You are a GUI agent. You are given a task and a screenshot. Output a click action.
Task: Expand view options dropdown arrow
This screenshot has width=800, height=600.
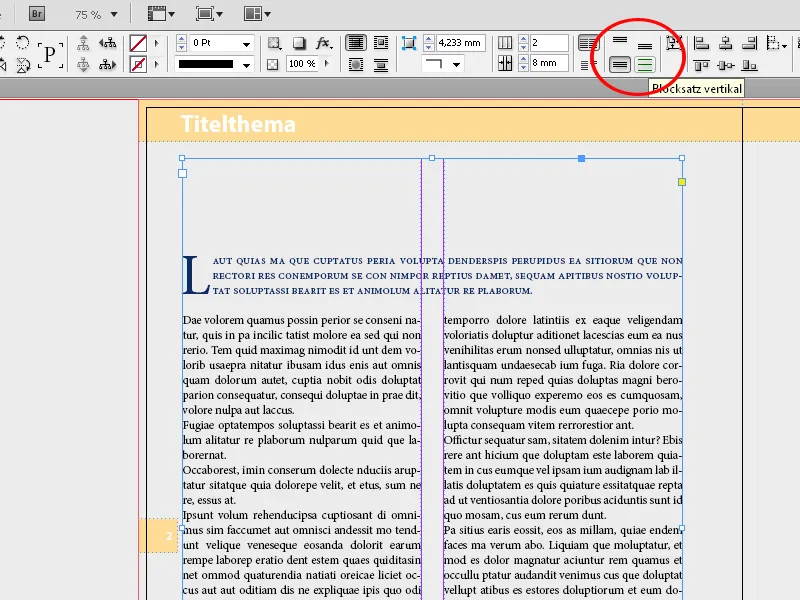(x=171, y=14)
